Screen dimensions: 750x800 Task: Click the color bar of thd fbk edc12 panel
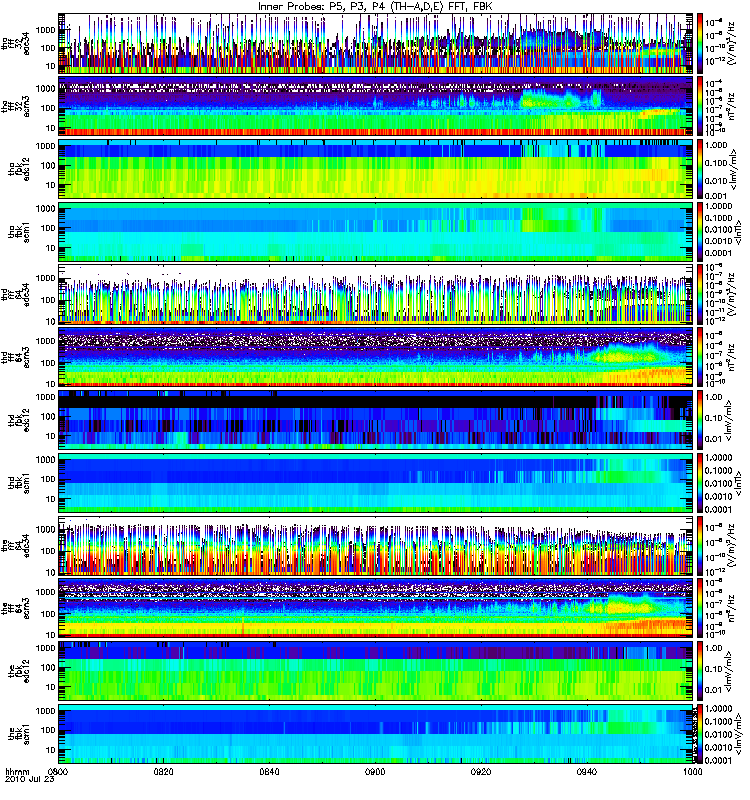(x=700, y=419)
